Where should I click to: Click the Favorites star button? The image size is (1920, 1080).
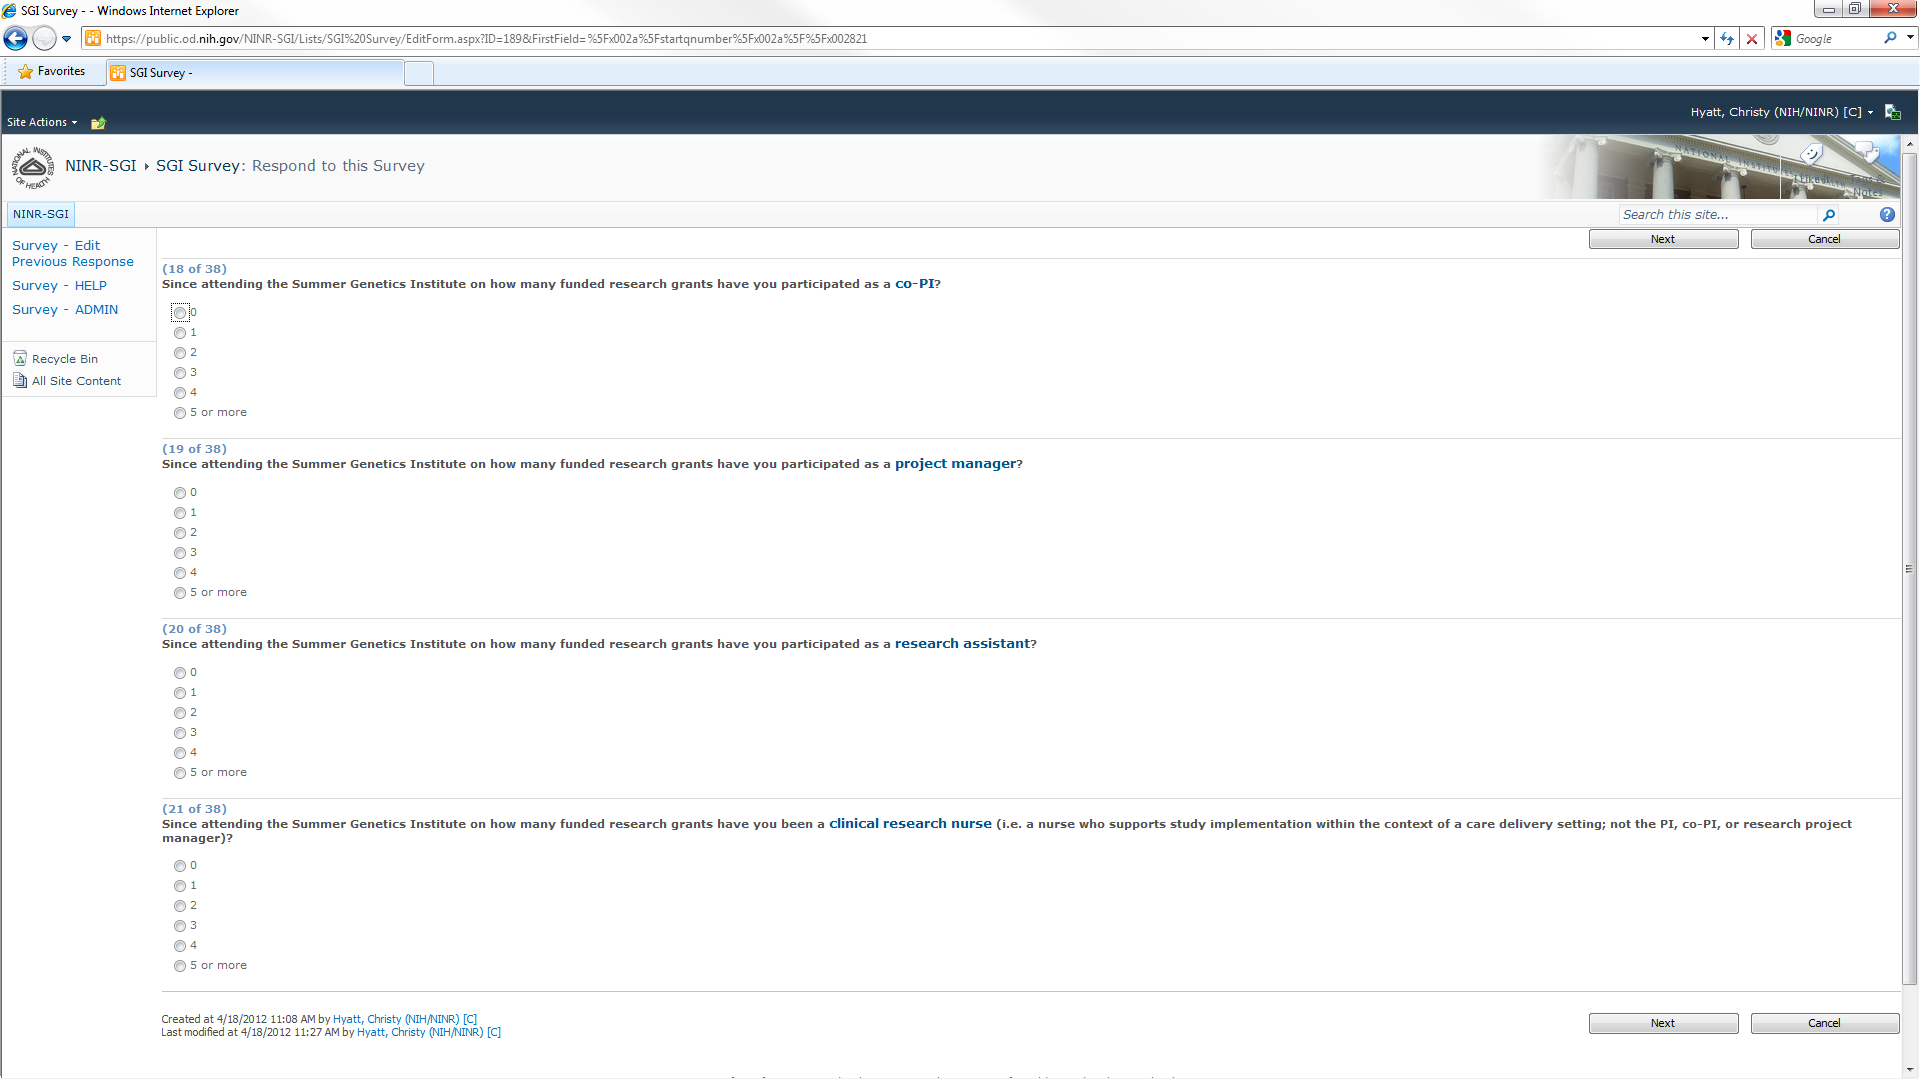pos(52,72)
